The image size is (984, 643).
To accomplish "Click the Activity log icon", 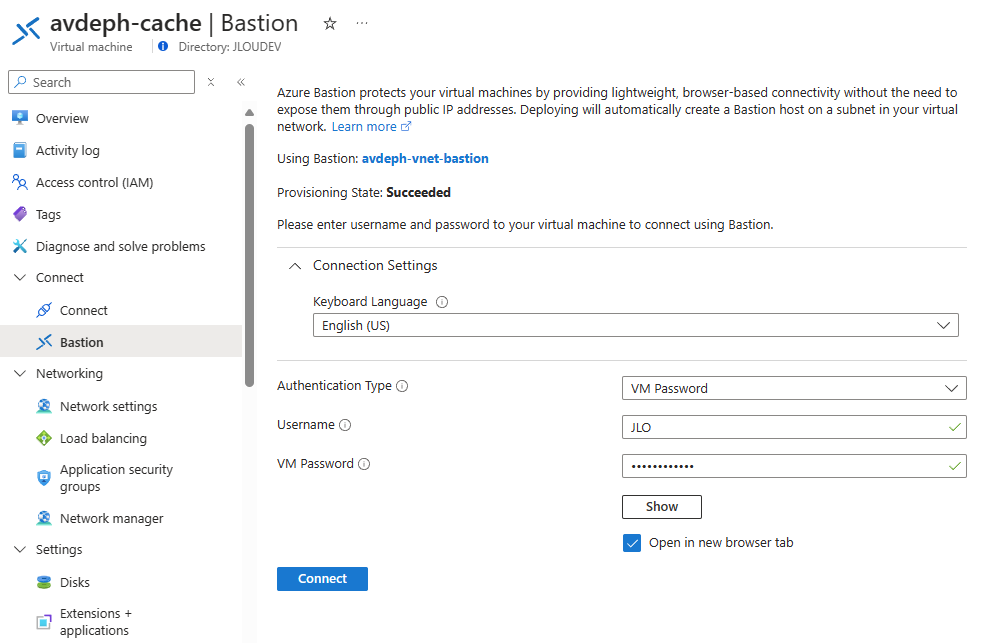I will (20, 150).
